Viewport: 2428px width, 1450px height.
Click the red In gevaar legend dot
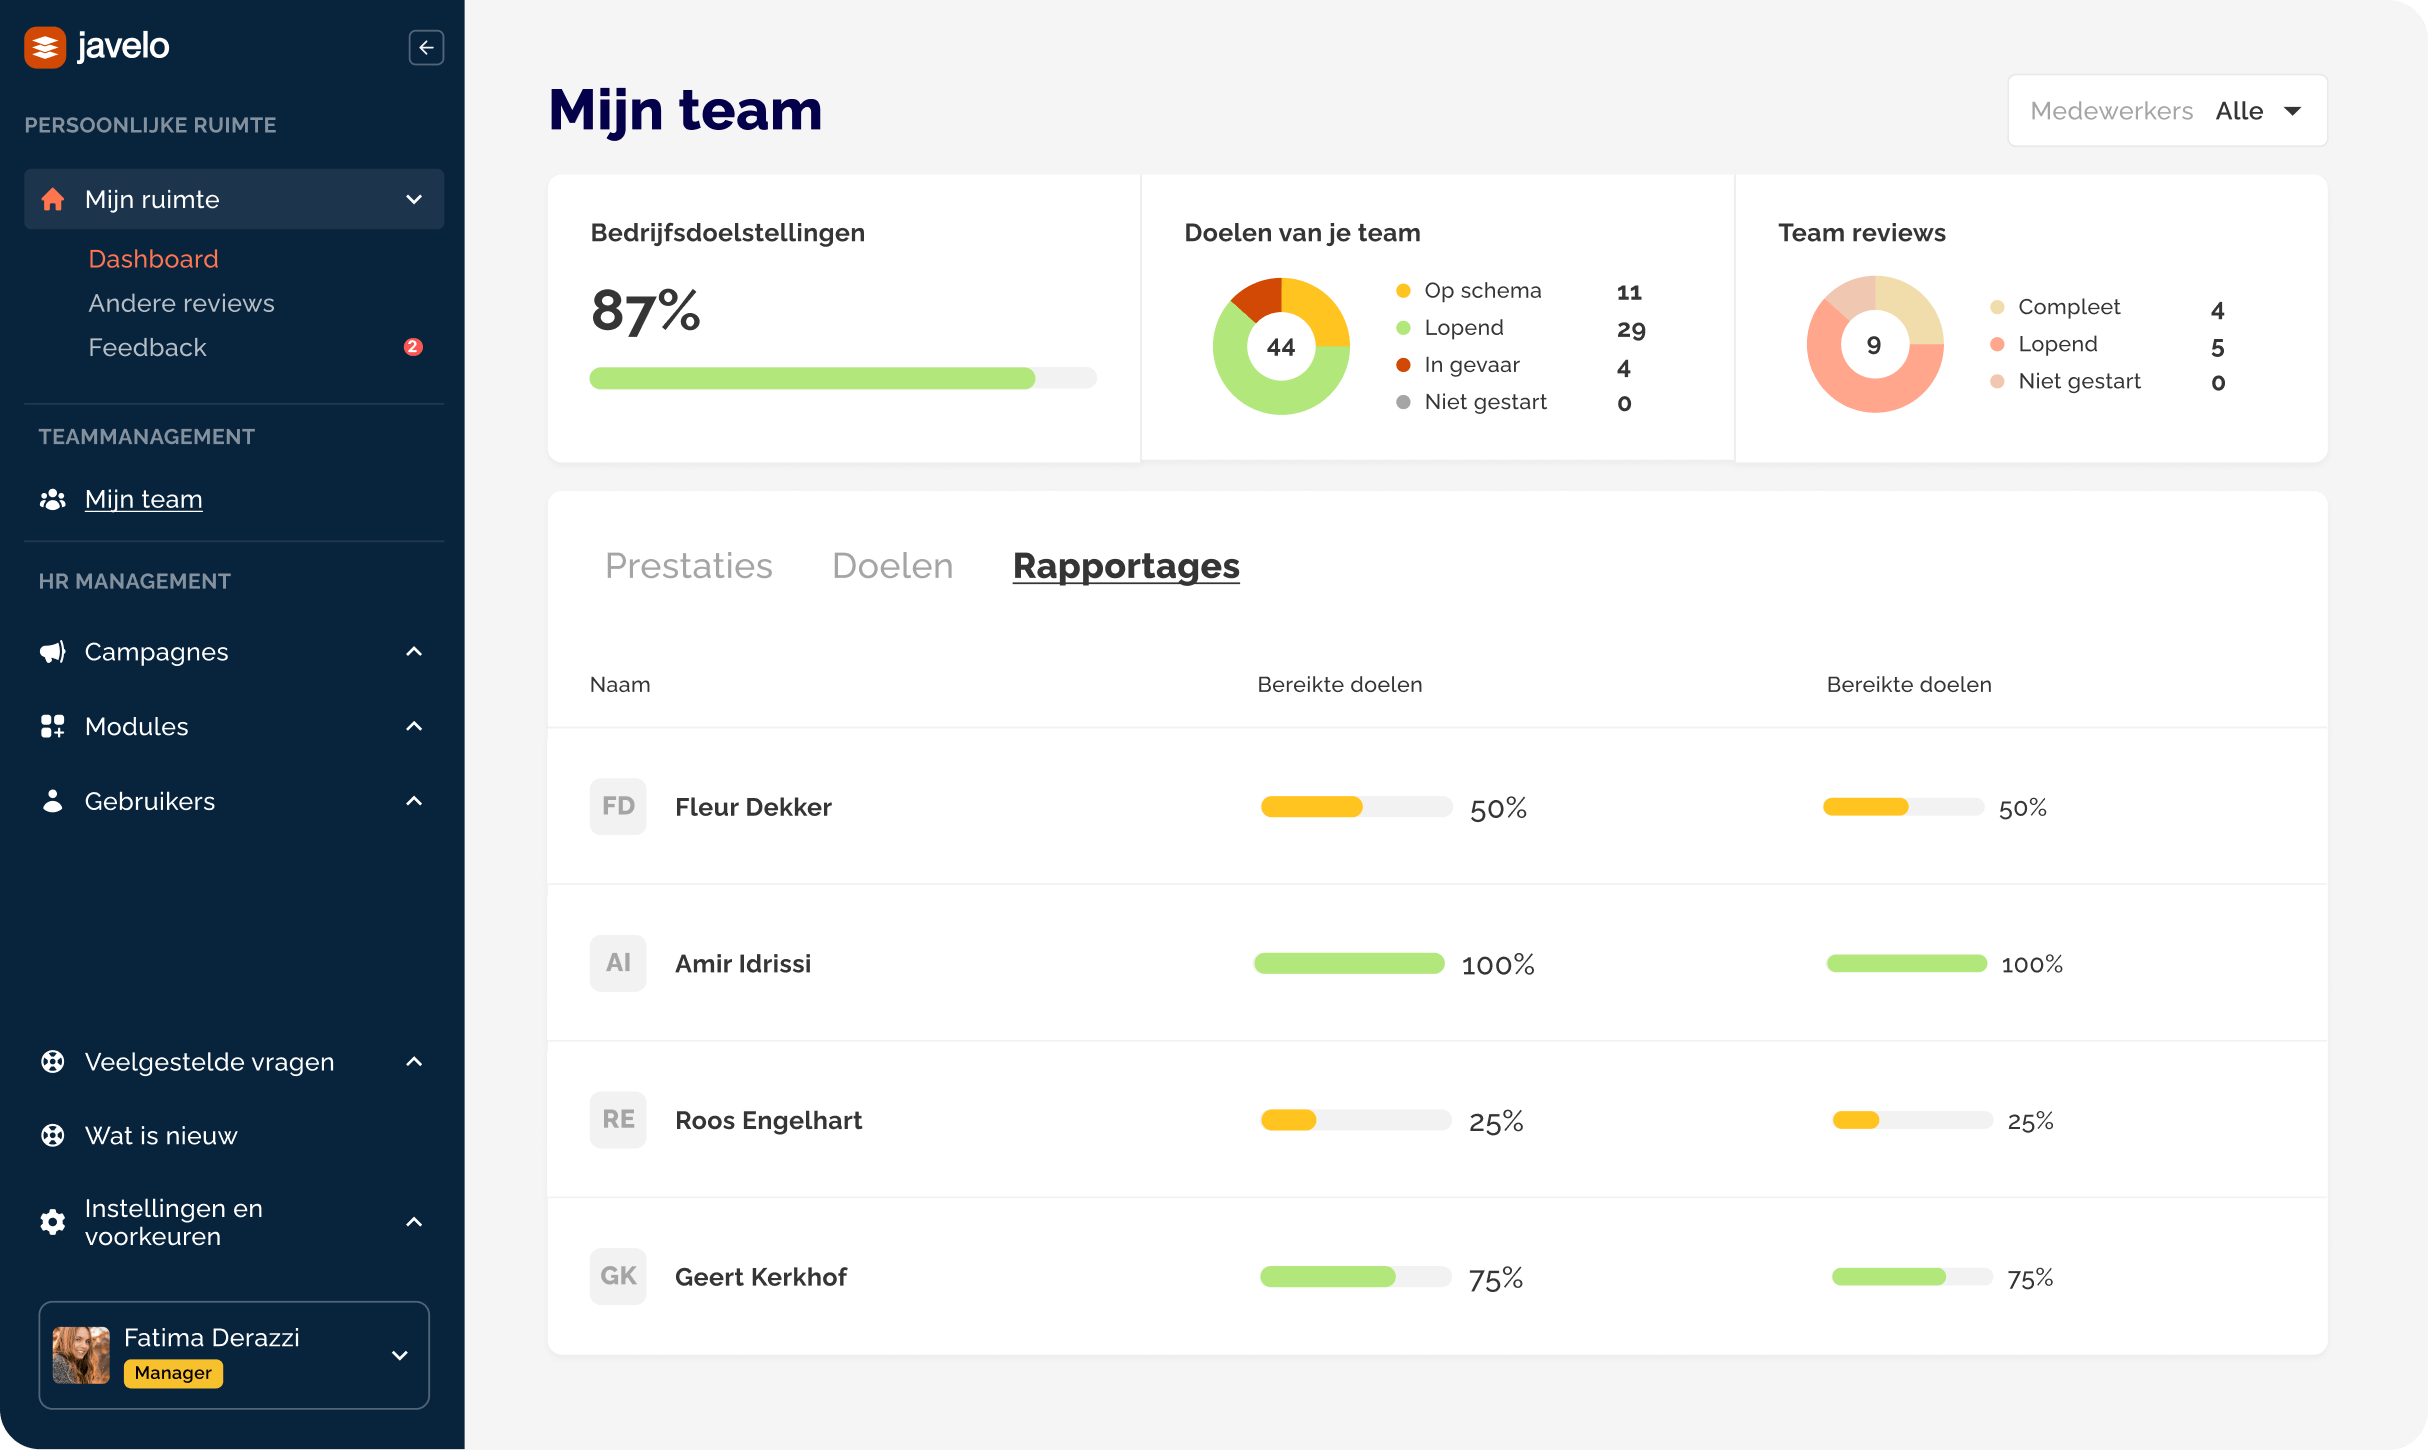(1403, 365)
